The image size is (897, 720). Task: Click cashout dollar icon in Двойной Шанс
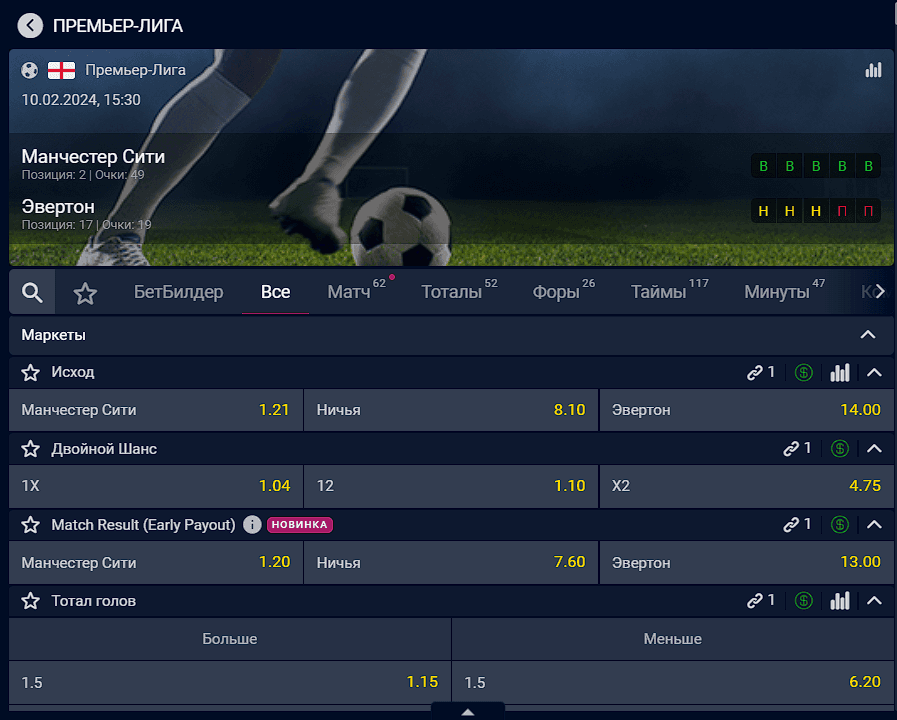pos(839,448)
